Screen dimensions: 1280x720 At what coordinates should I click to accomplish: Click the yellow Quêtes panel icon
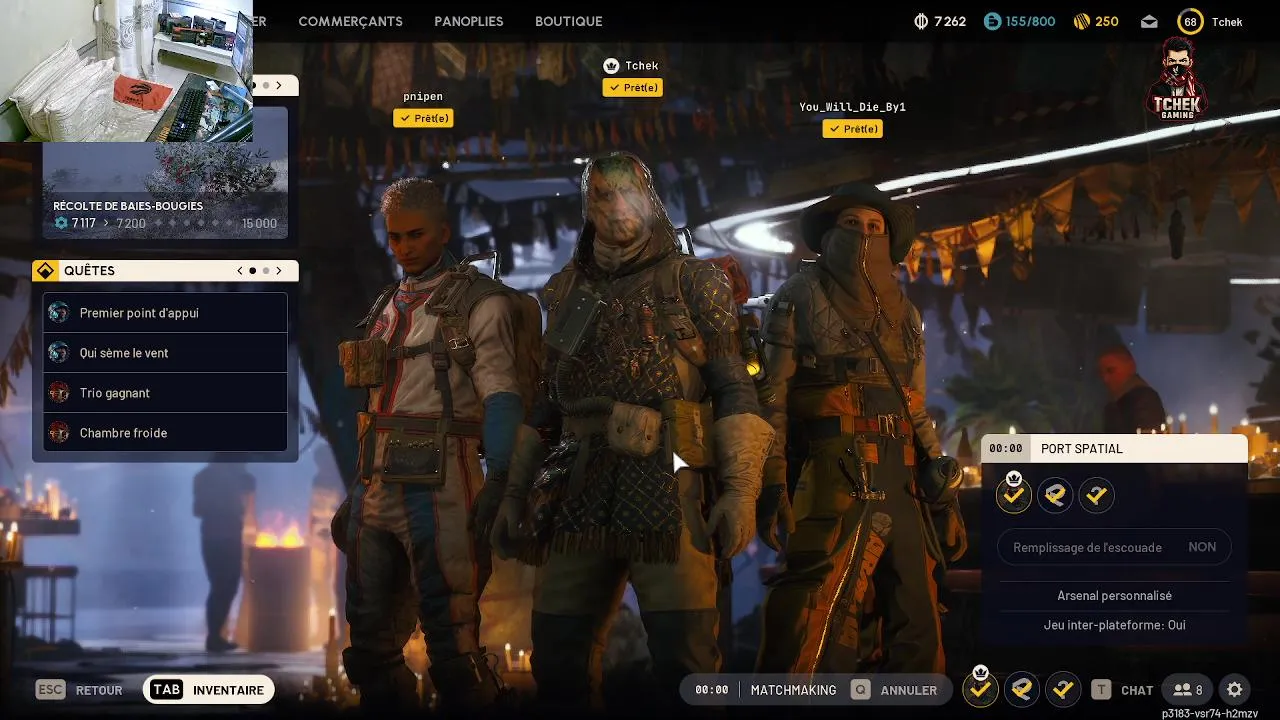tap(44, 271)
